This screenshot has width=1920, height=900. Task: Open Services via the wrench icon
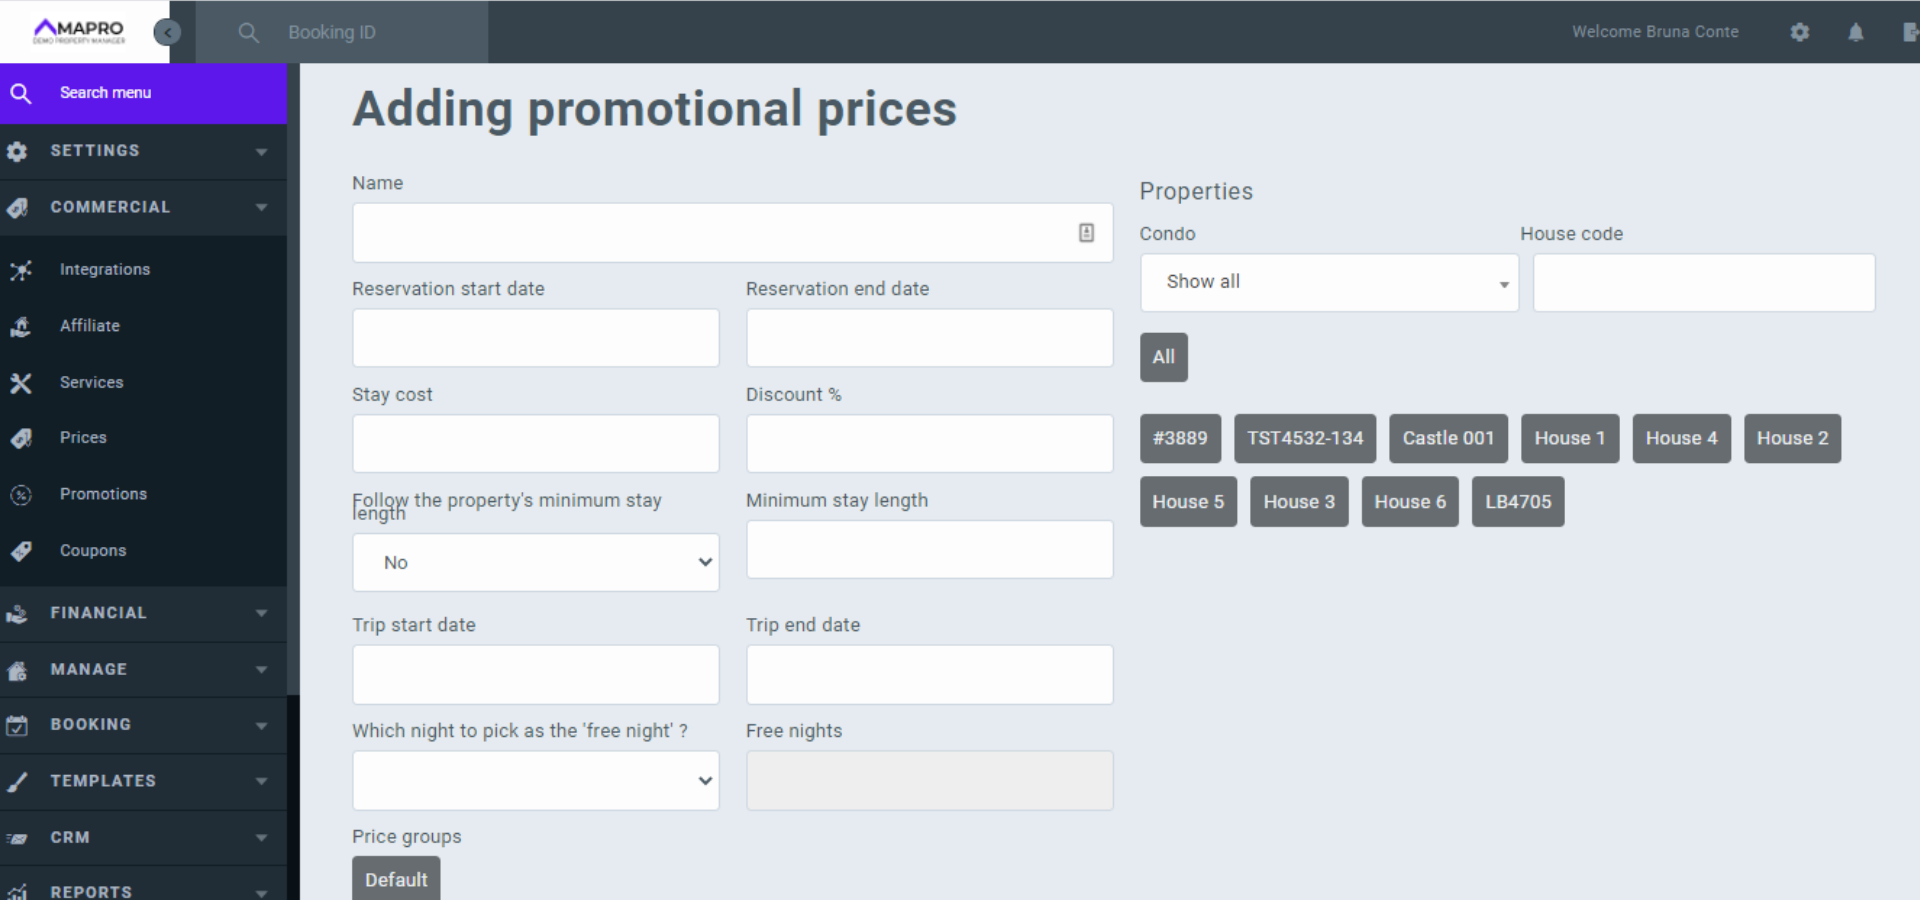click(x=21, y=382)
